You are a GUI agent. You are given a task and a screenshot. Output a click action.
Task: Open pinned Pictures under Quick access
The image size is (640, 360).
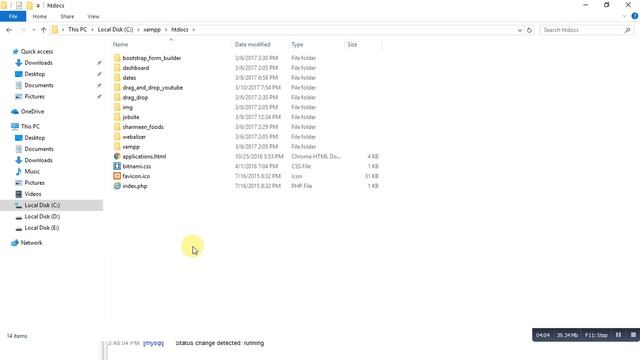coord(34,97)
